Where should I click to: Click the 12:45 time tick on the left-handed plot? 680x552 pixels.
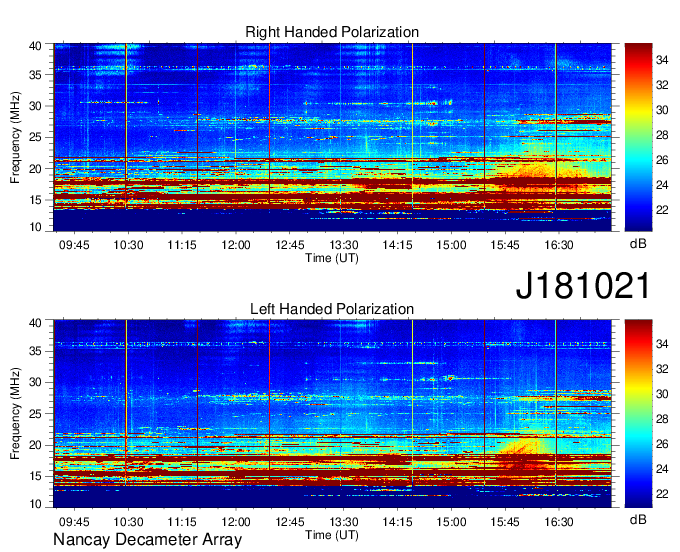pyautogui.click(x=290, y=522)
